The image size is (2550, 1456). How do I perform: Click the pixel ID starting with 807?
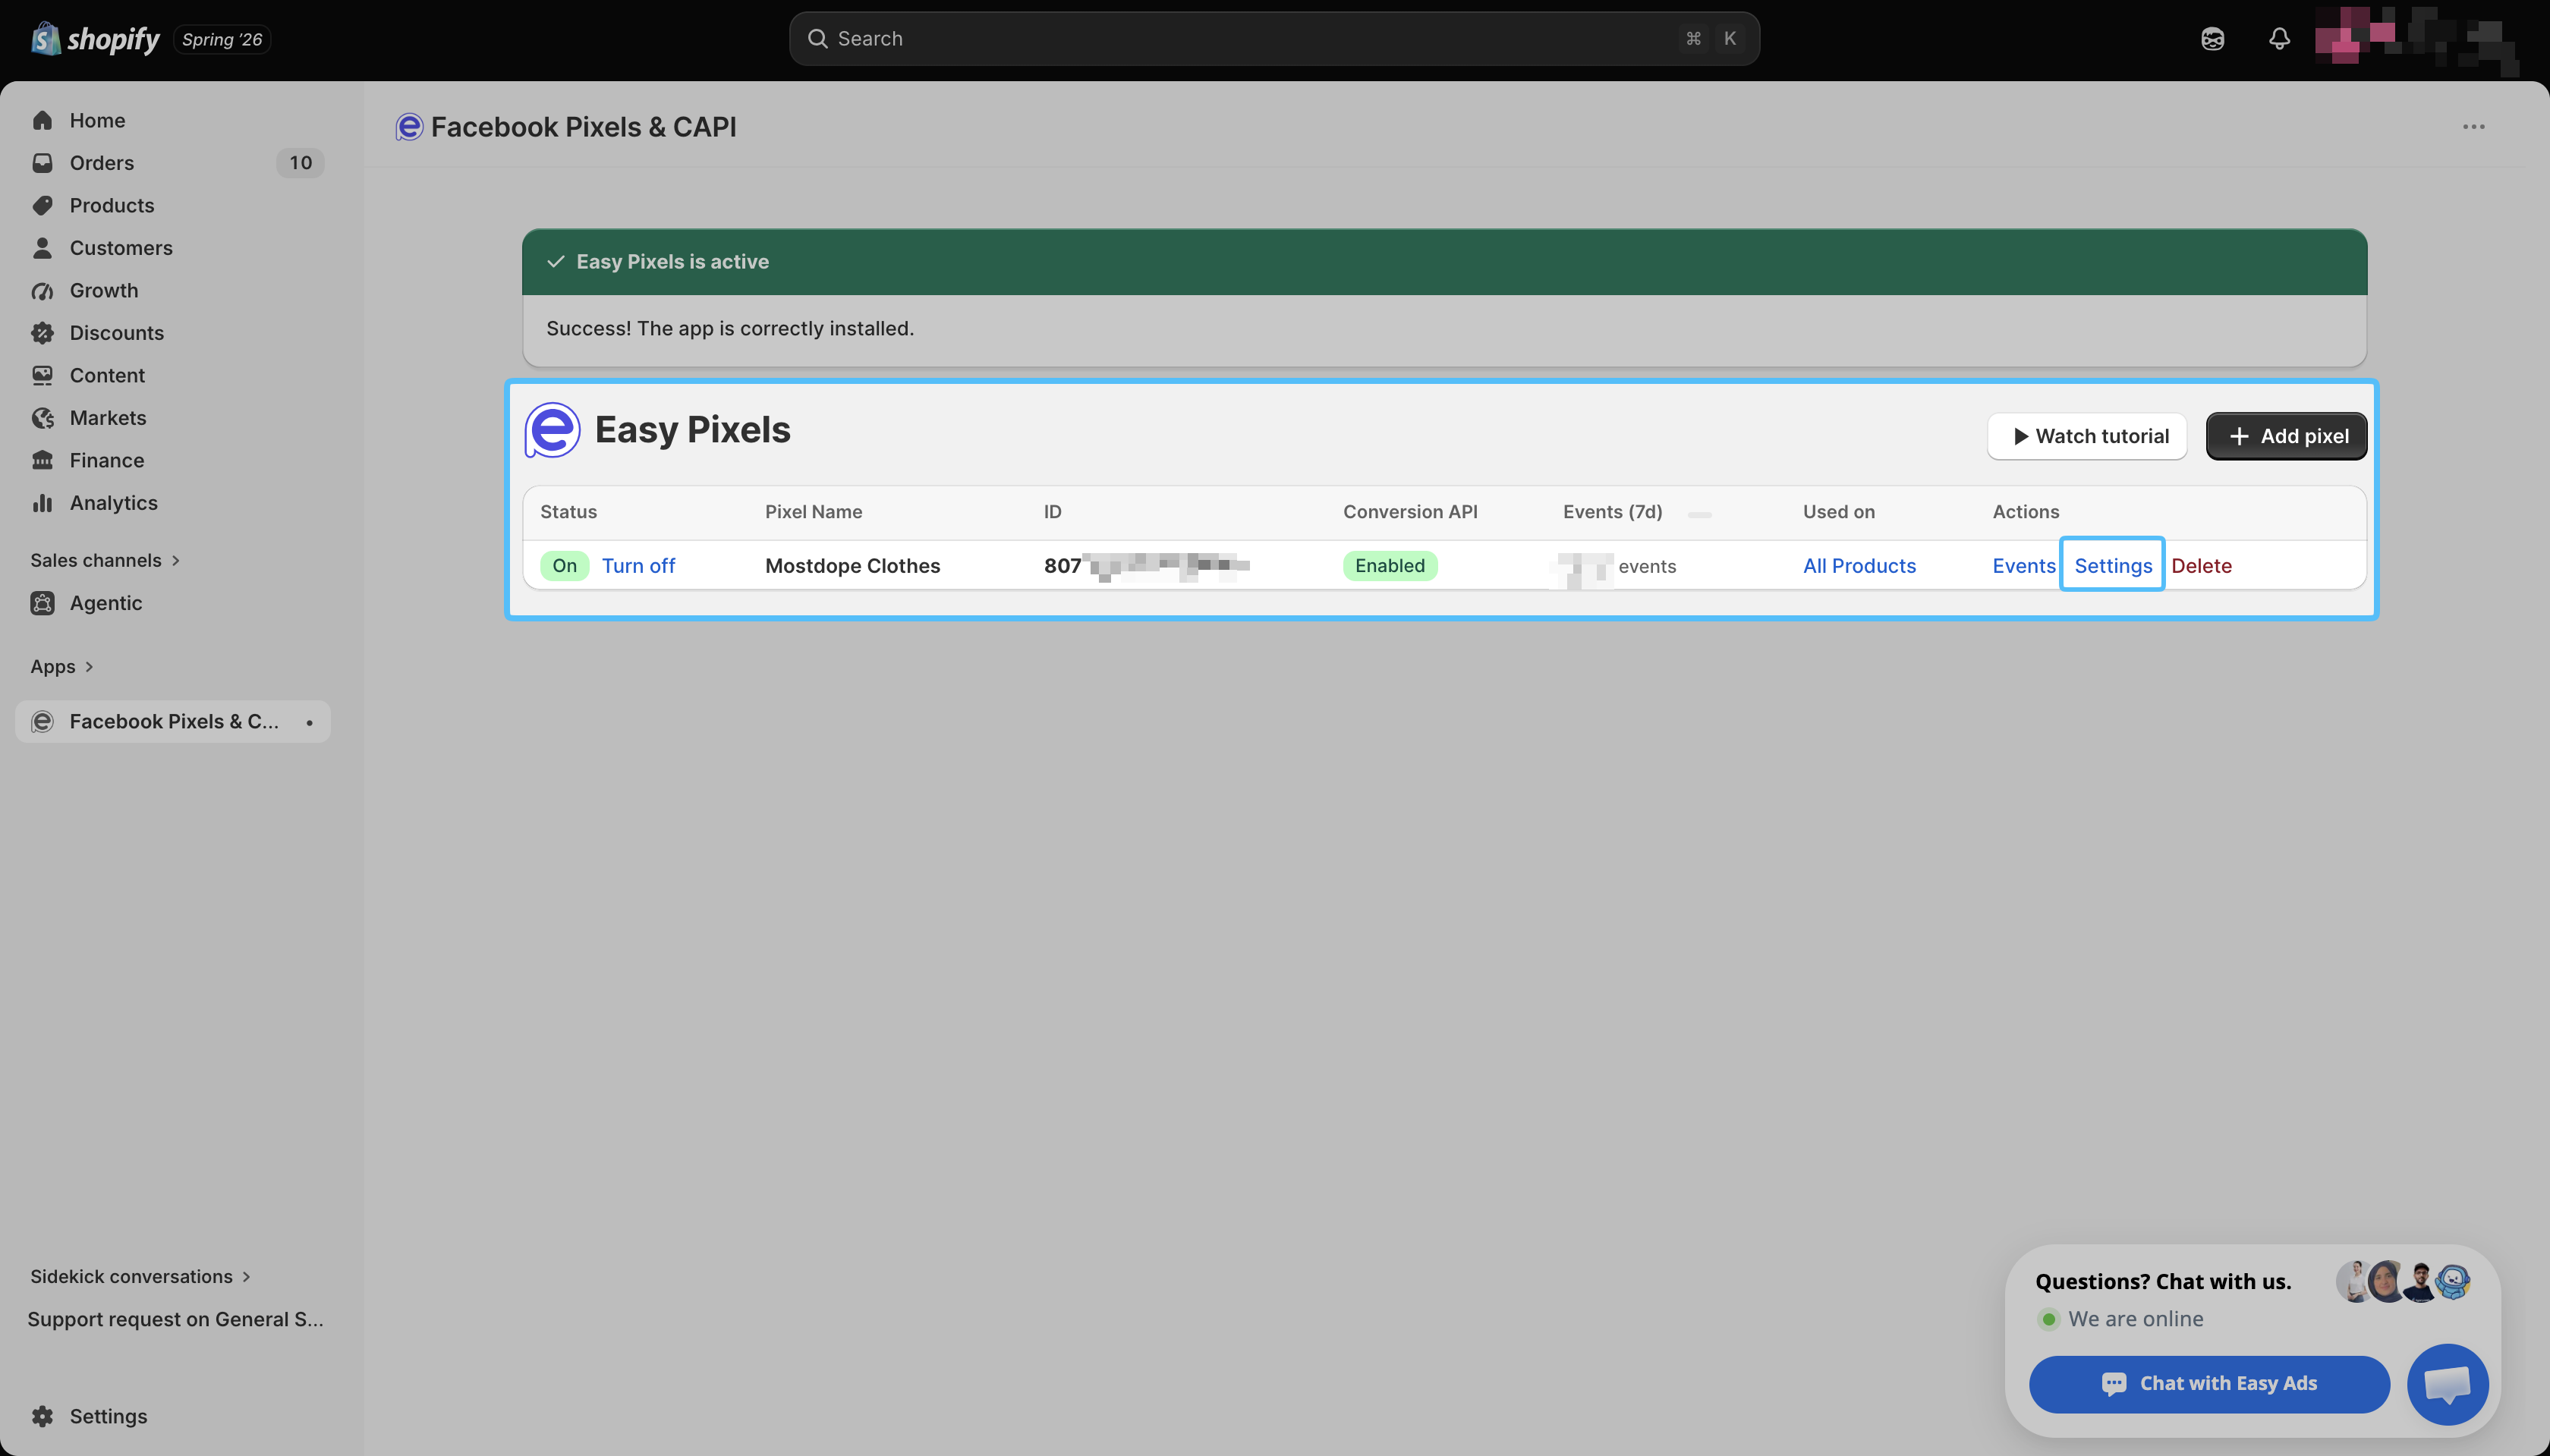pyautogui.click(x=1146, y=566)
